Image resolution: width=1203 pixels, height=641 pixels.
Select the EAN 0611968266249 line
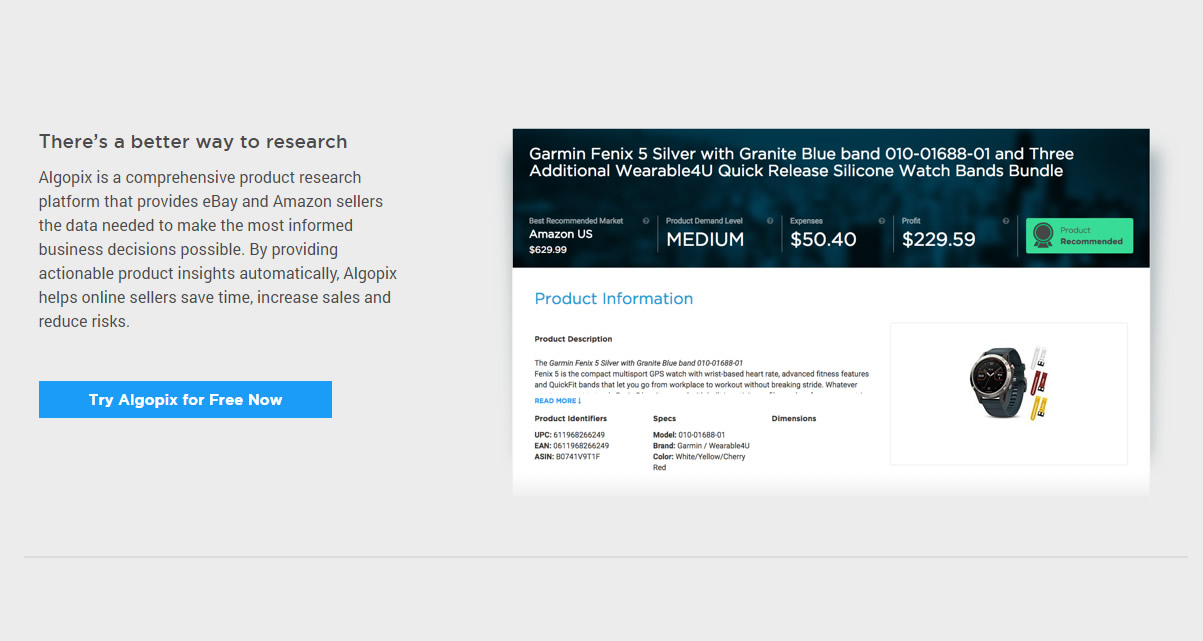point(572,446)
